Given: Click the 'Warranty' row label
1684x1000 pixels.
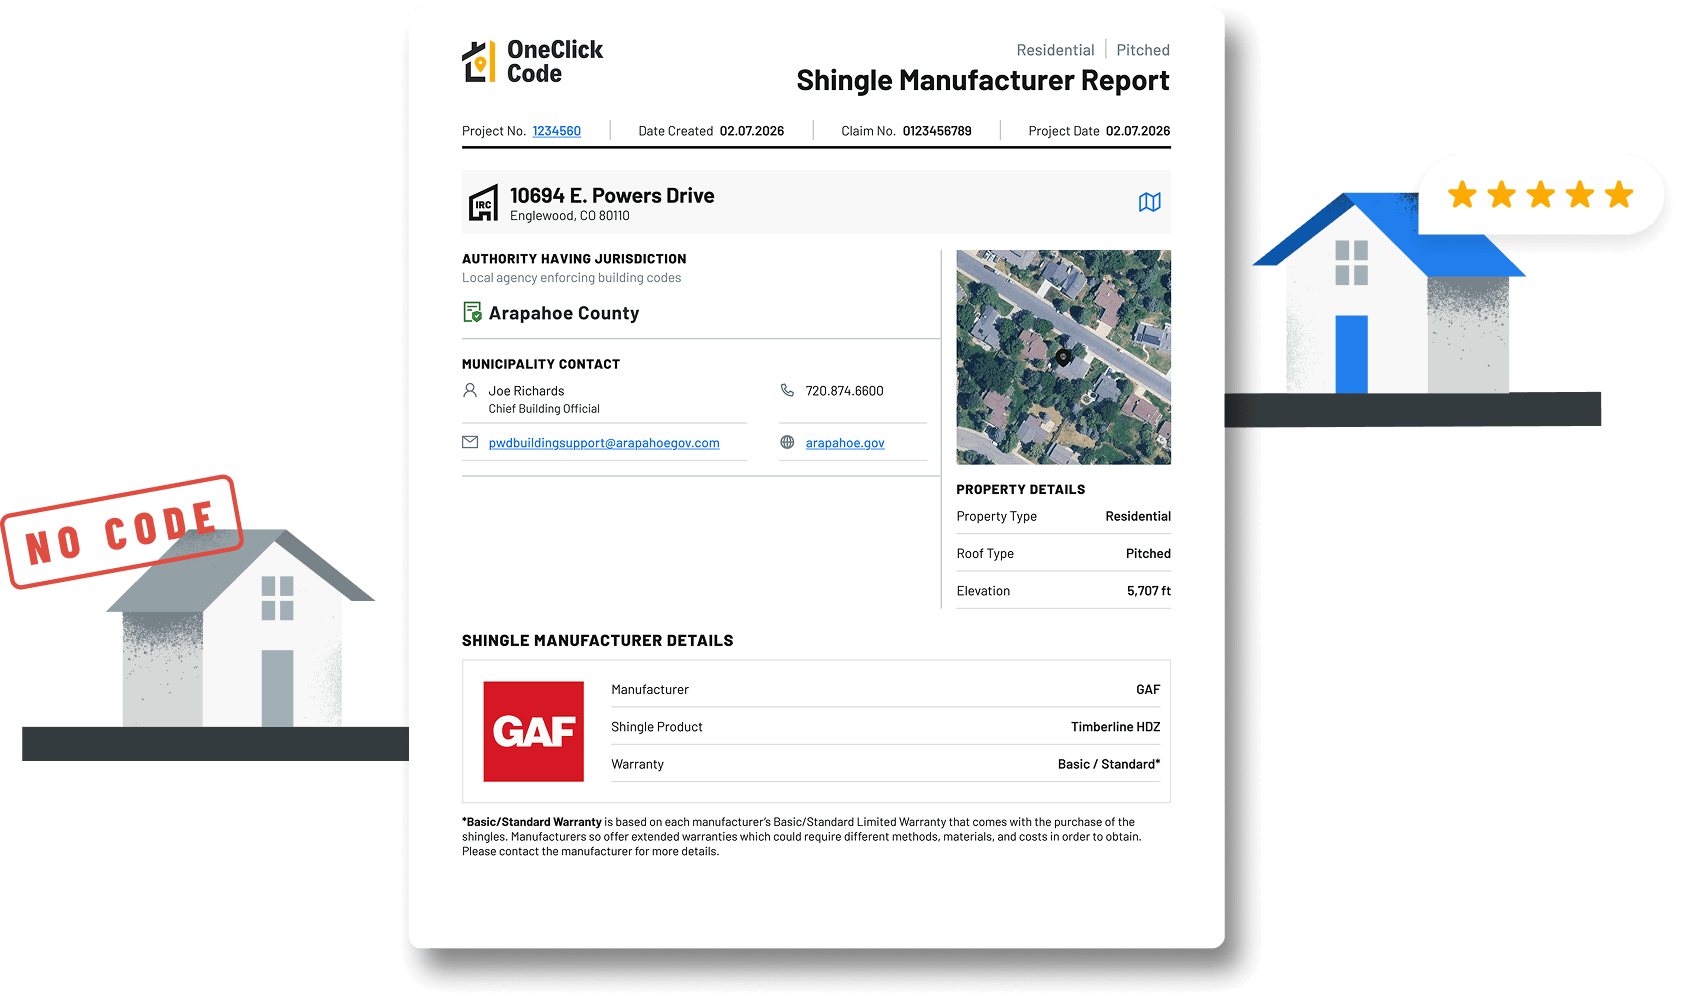Looking at the screenshot, I should click(x=637, y=764).
